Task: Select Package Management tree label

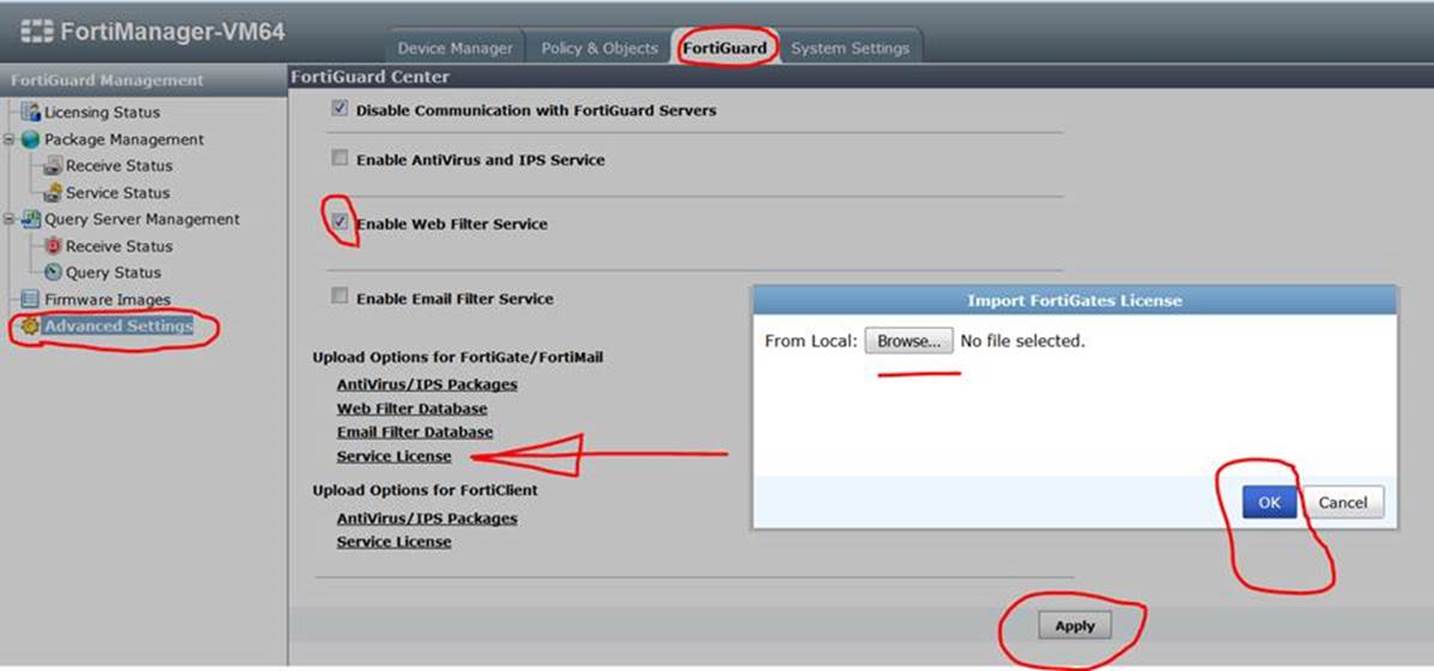Action: coord(124,140)
